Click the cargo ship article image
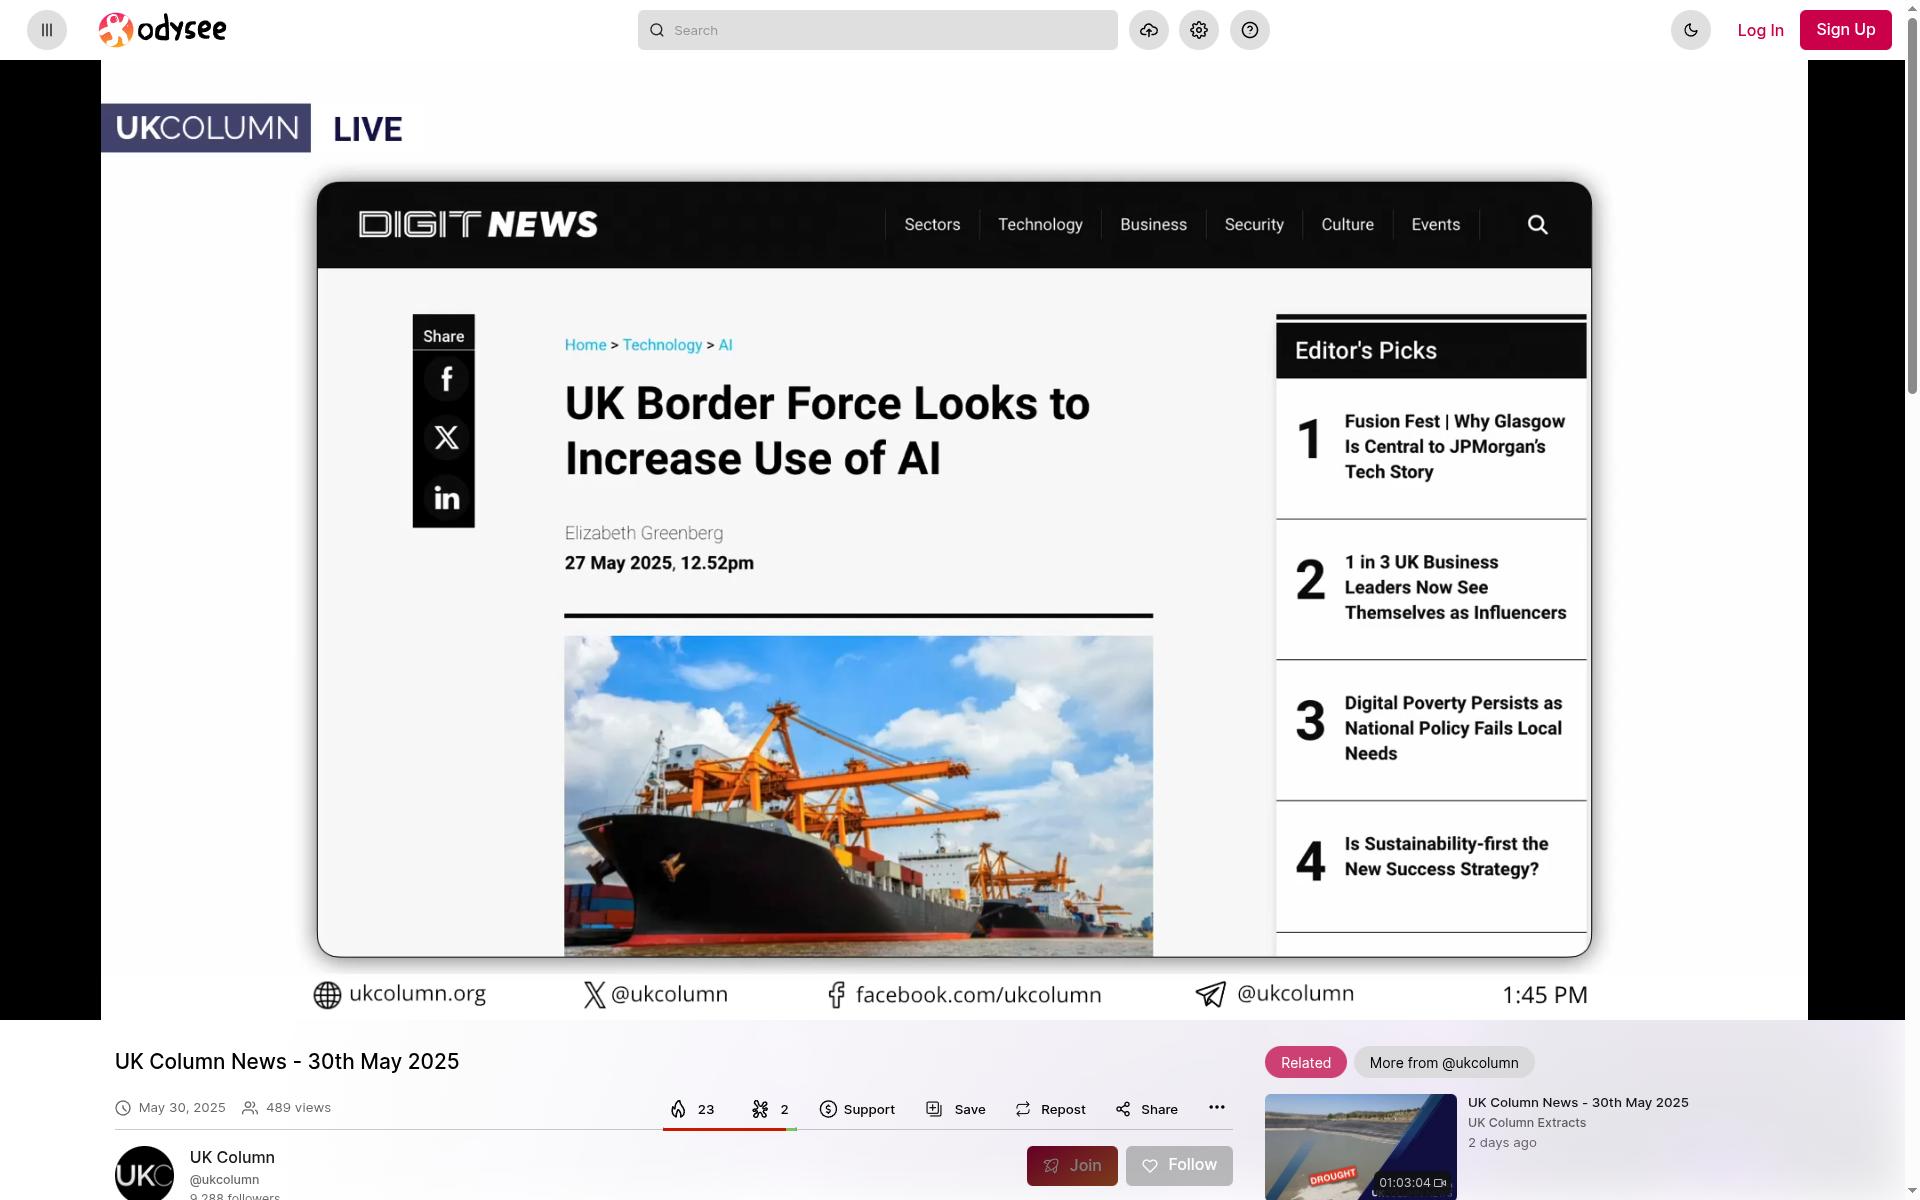The height and width of the screenshot is (1200, 1920). pos(858,796)
